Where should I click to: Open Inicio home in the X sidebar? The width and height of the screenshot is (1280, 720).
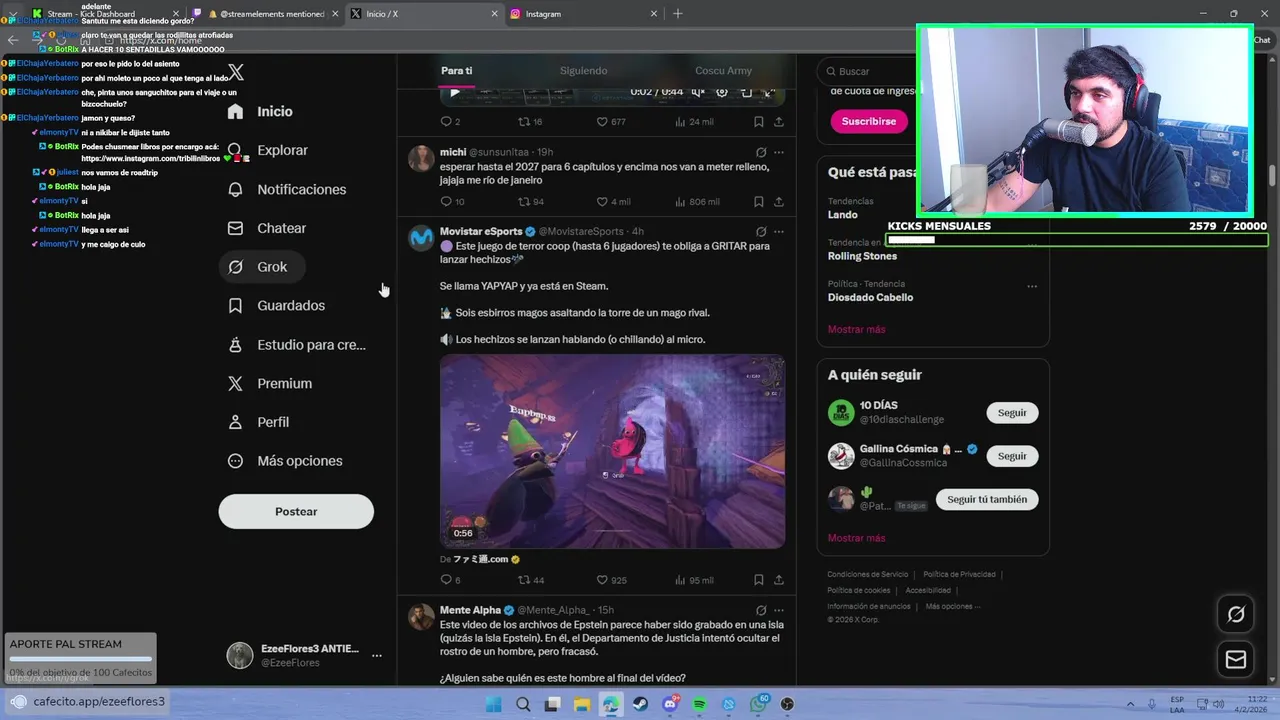(x=260, y=112)
